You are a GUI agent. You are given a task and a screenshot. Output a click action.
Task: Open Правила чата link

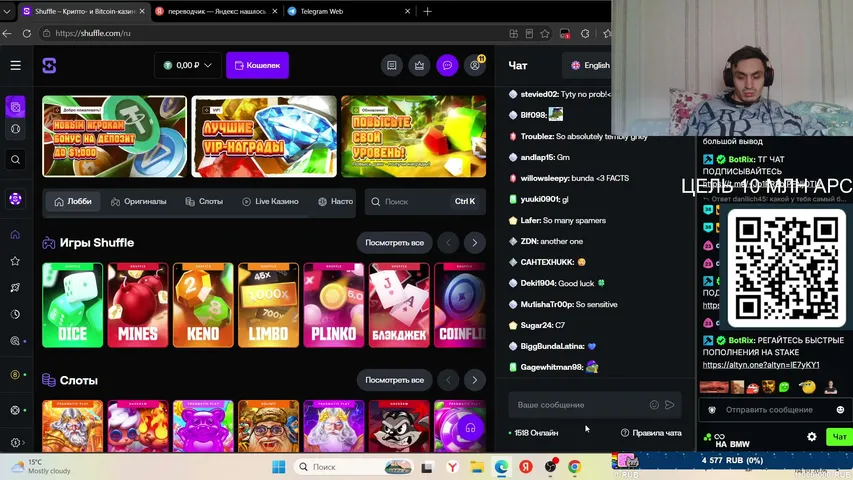(651, 433)
